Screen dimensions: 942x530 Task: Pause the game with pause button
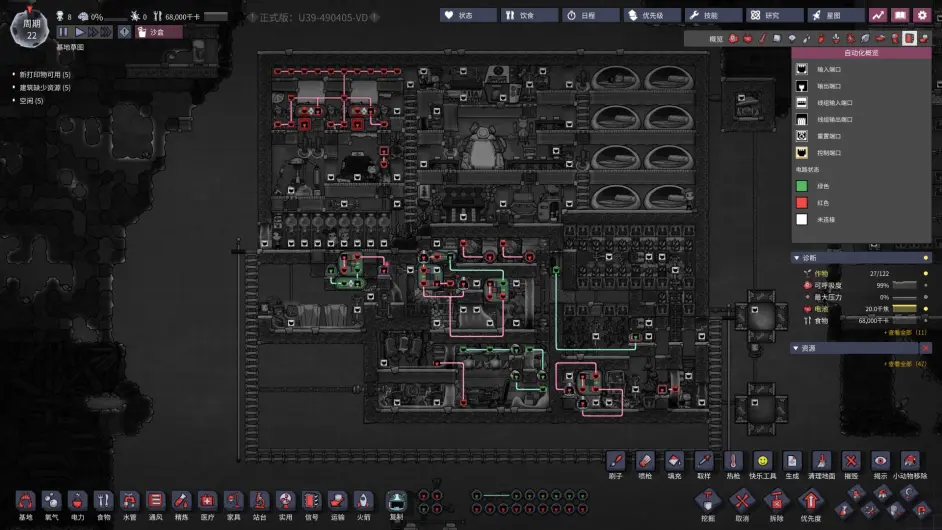pyautogui.click(x=64, y=32)
